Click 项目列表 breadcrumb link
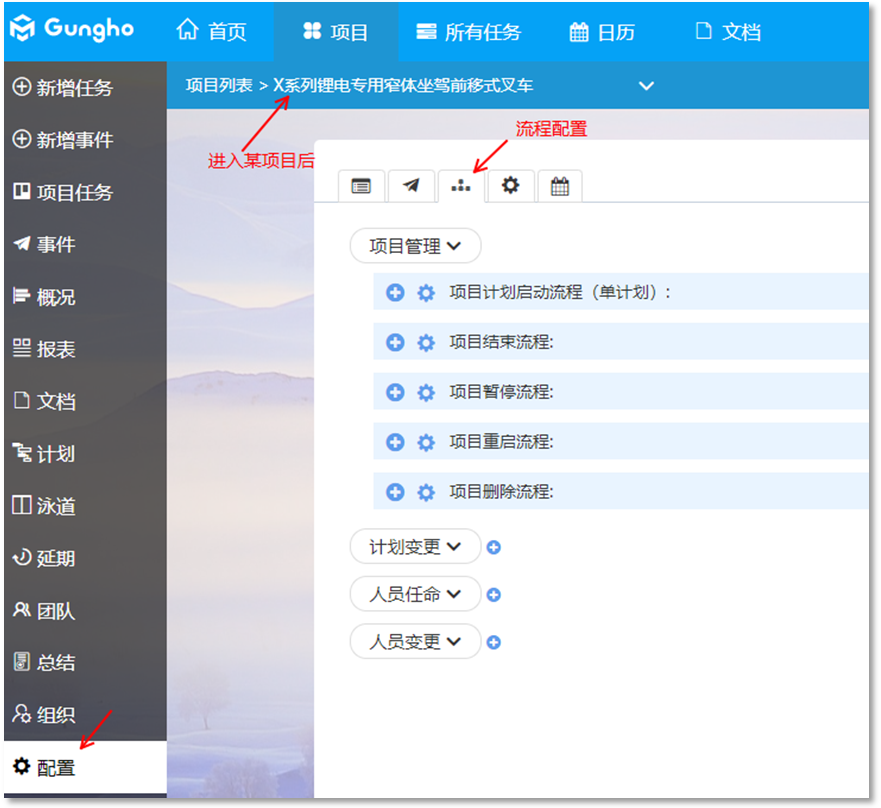Screen dimensions: 881x808 click(x=219, y=86)
